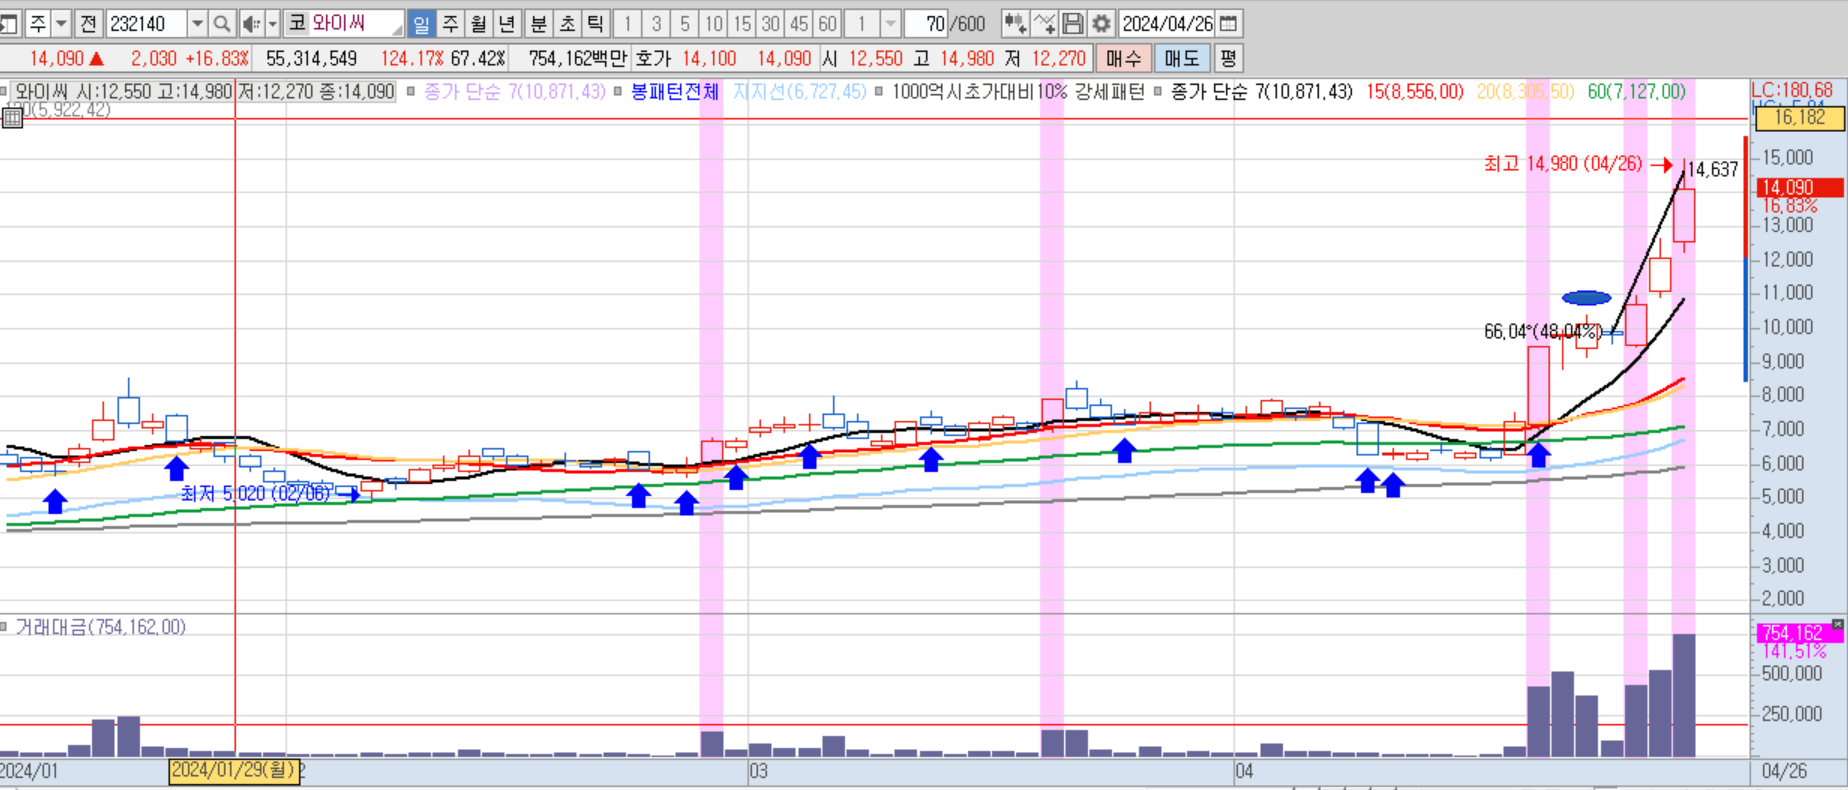Open the speaker icon's dropdown arrow
Screen dimensions: 1848x790
[x=272, y=23]
